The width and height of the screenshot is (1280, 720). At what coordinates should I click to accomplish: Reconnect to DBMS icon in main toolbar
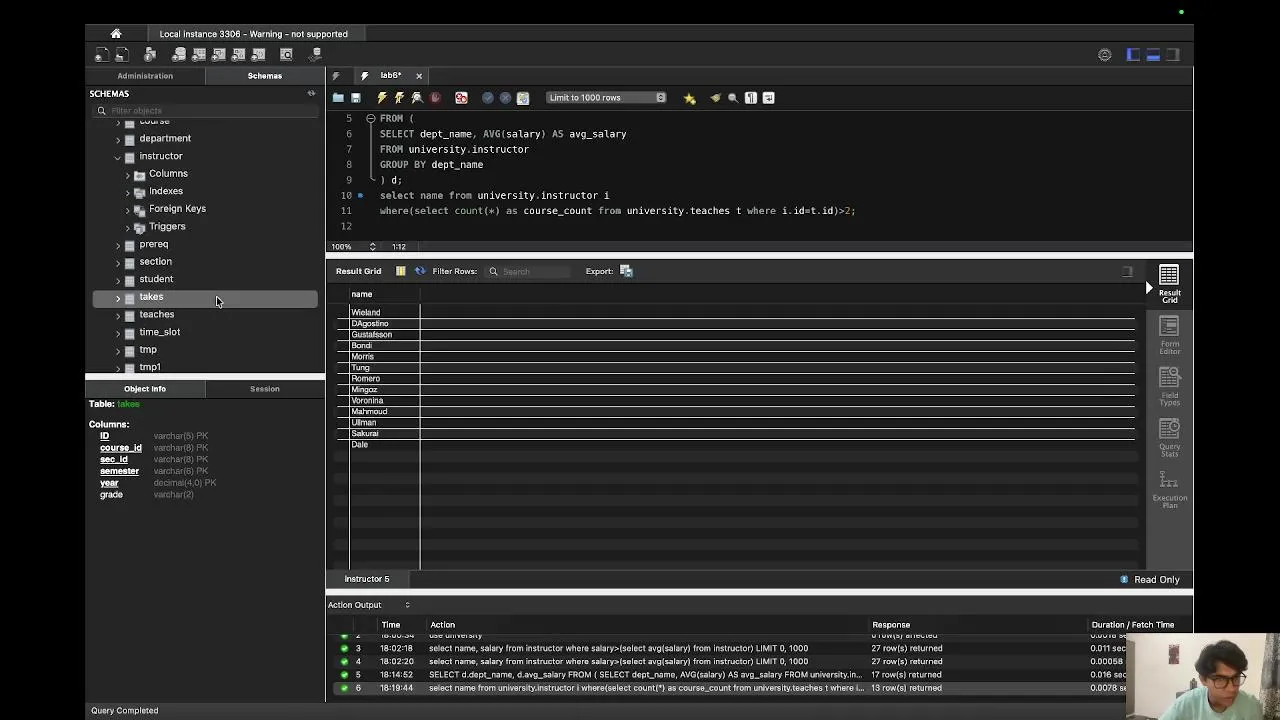316,55
